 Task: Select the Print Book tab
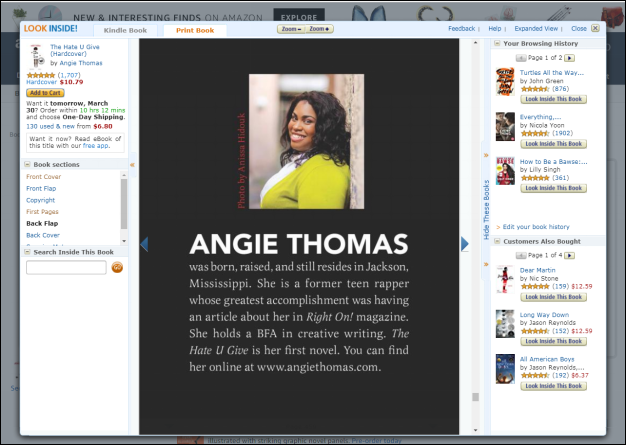tap(195, 31)
